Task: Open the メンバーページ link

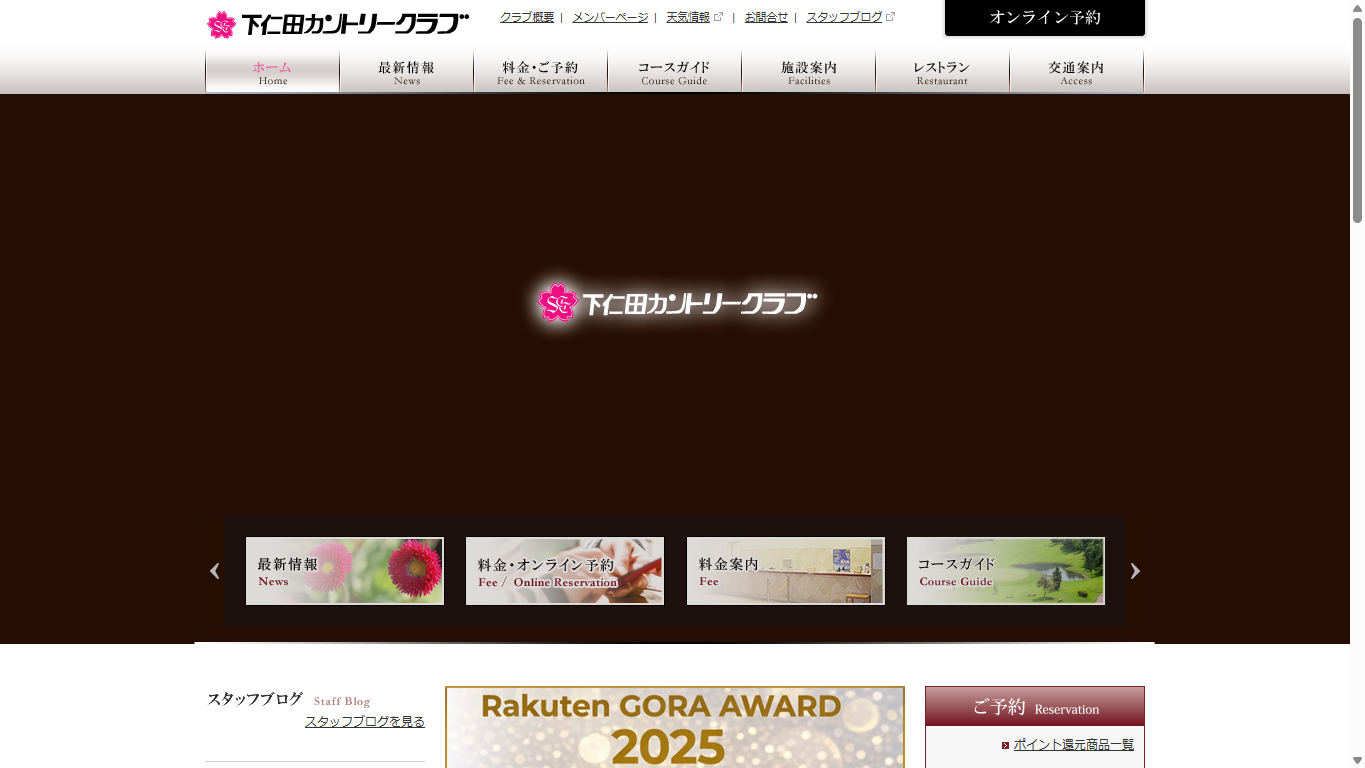Action: 610,17
